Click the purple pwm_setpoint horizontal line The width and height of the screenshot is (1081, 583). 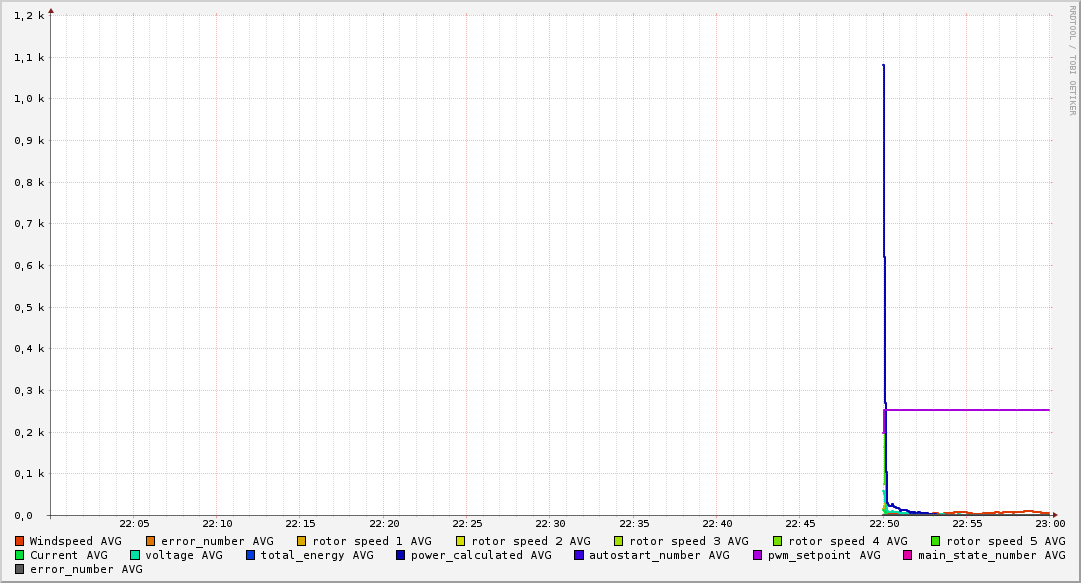tap(967, 410)
